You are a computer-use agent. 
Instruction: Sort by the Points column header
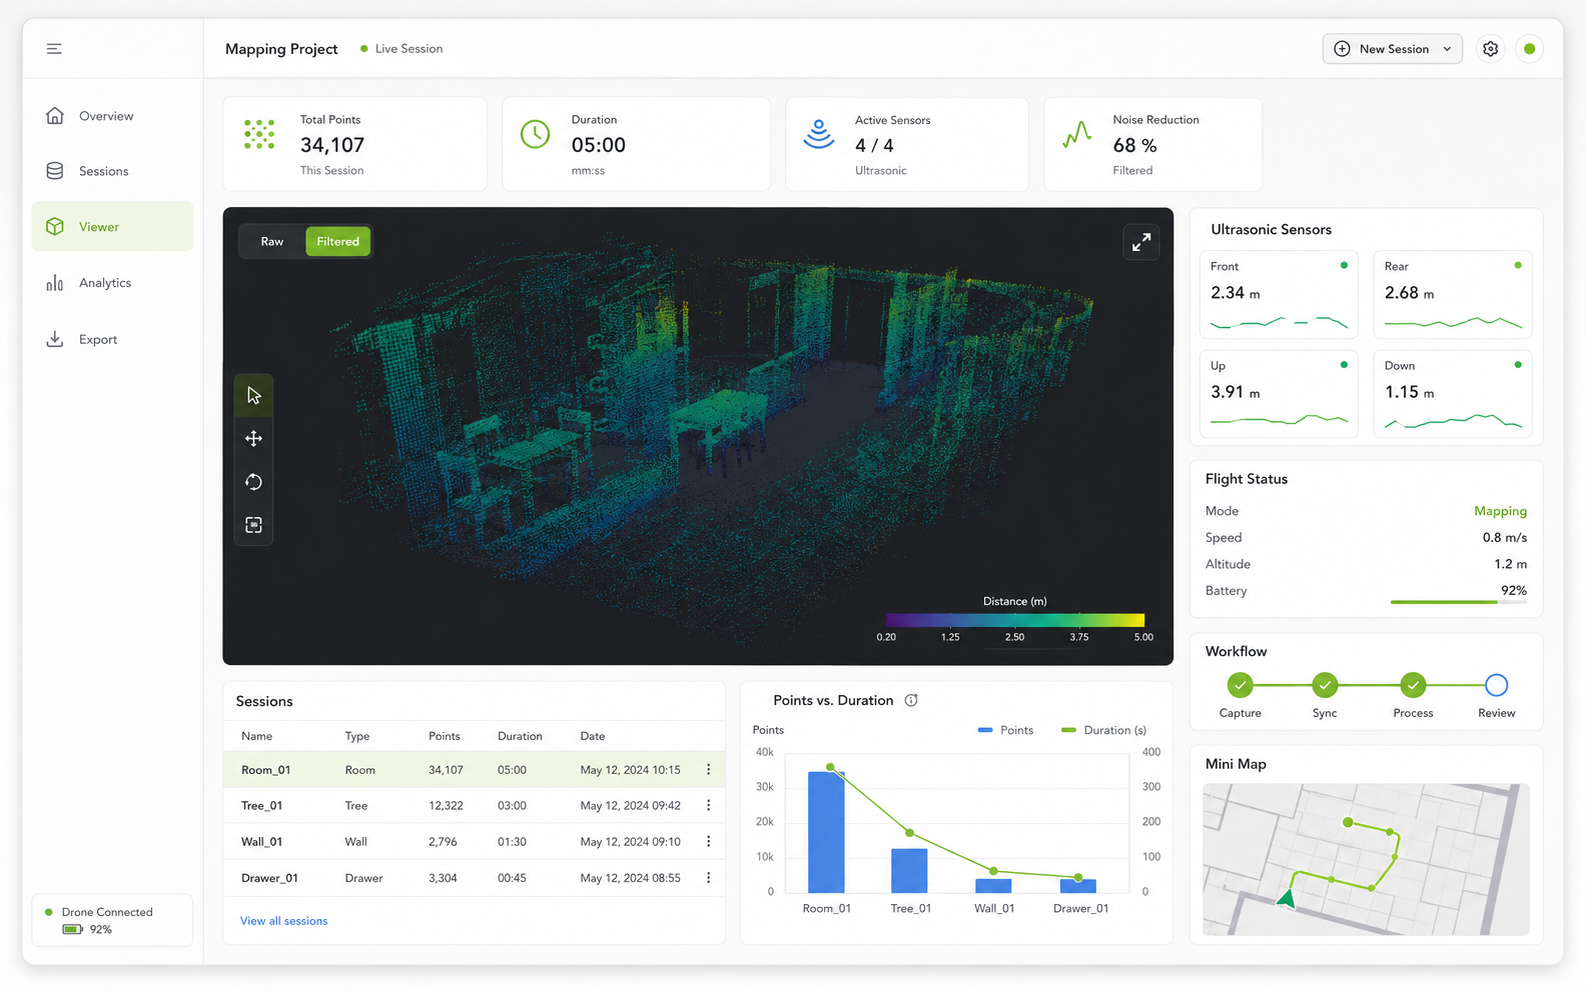point(444,736)
